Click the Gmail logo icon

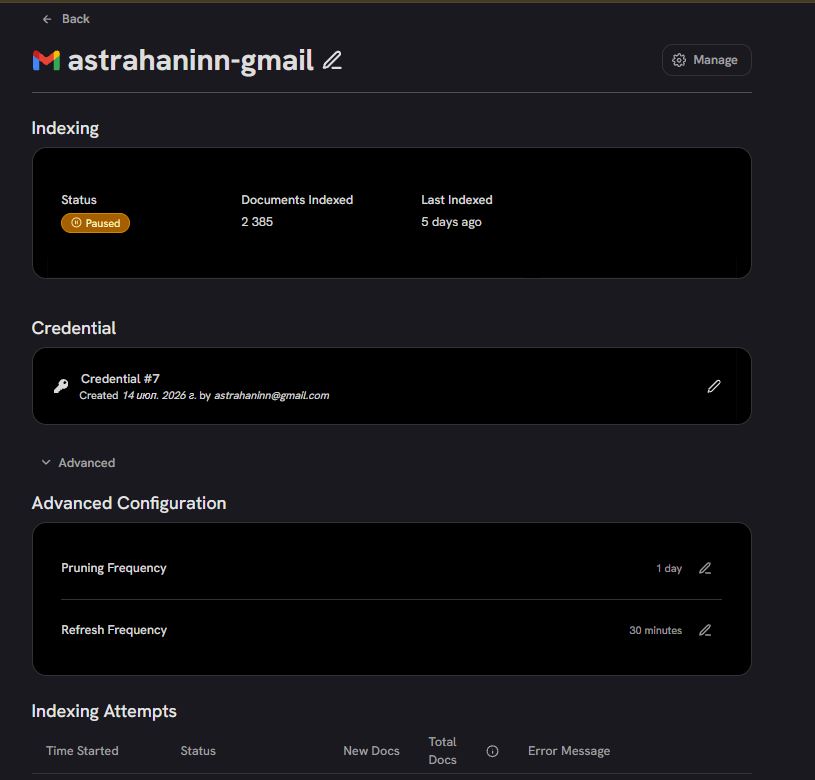point(46,60)
